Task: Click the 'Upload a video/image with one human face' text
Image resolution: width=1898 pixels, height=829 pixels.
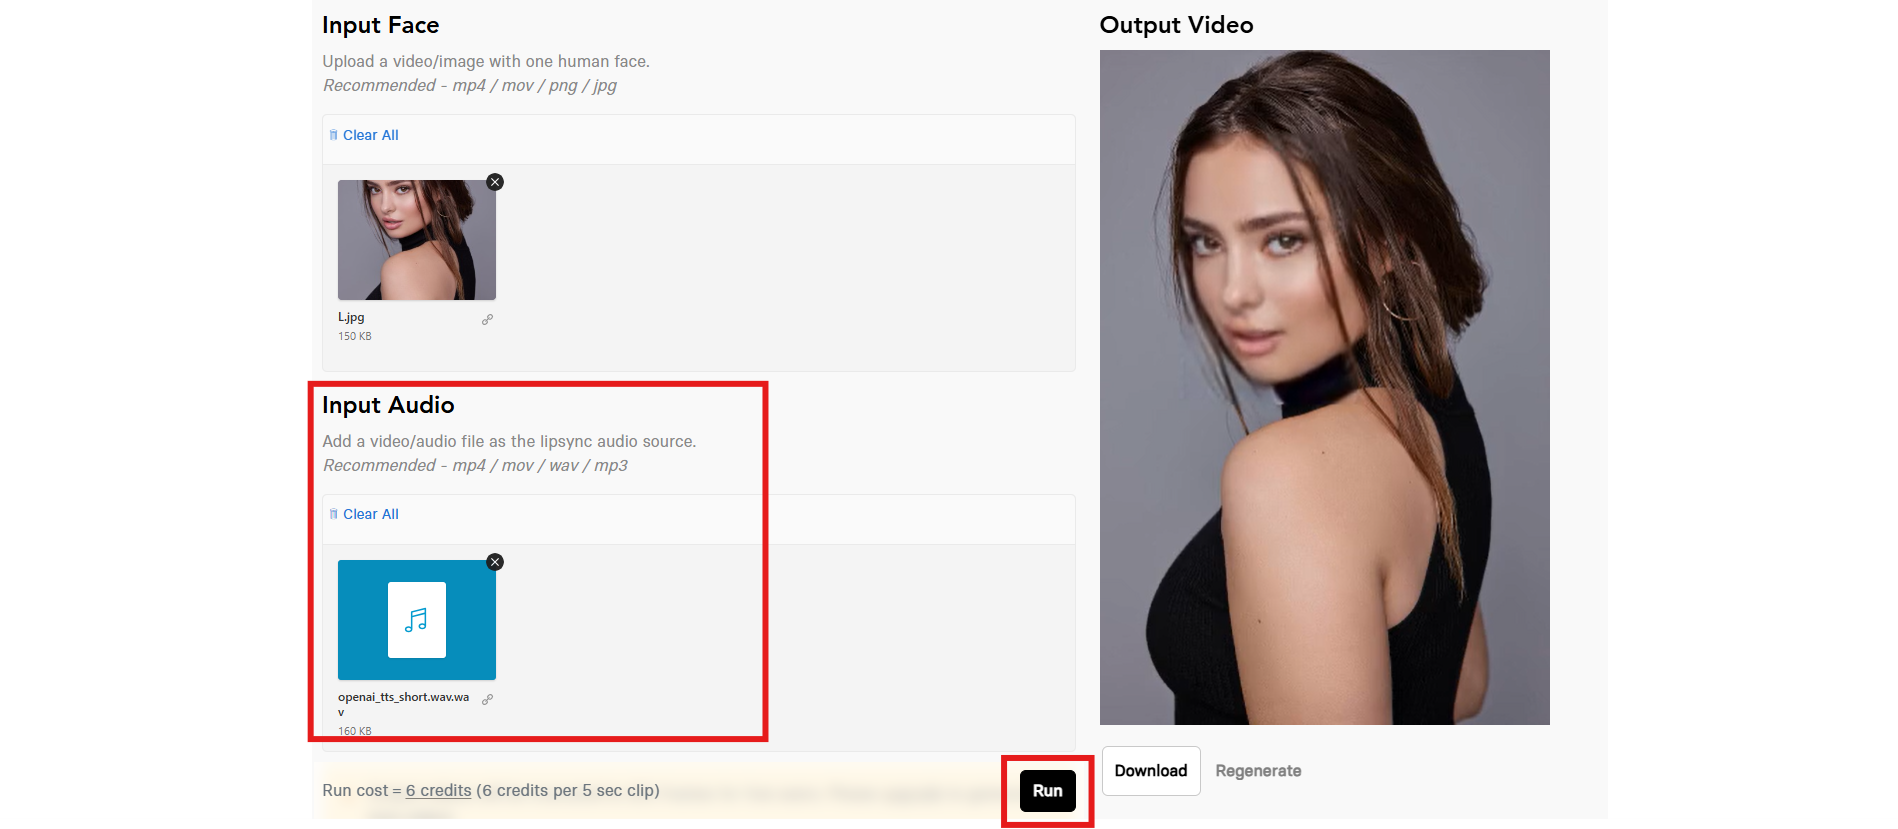Action: [x=486, y=61]
